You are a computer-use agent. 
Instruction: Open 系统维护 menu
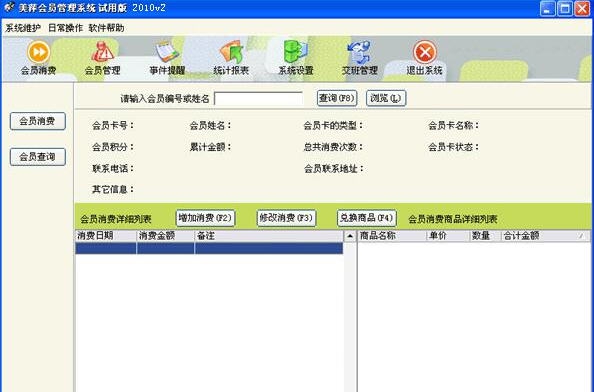(x=23, y=28)
